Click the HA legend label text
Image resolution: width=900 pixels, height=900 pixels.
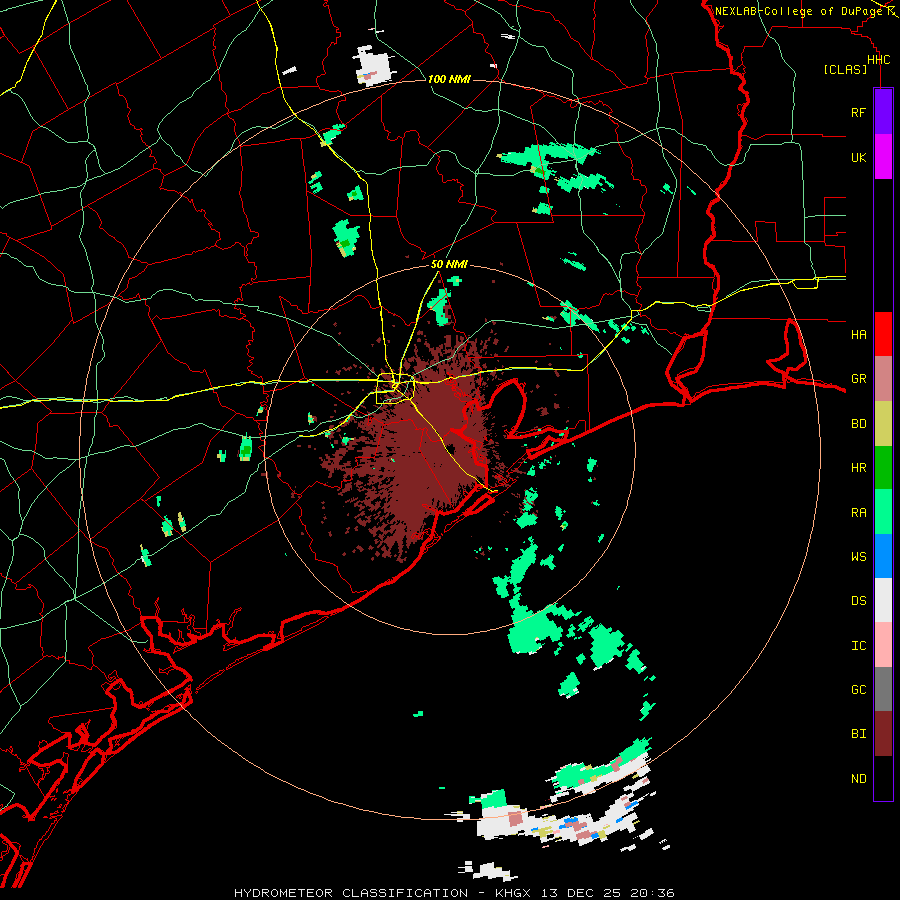pyautogui.click(x=858, y=334)
